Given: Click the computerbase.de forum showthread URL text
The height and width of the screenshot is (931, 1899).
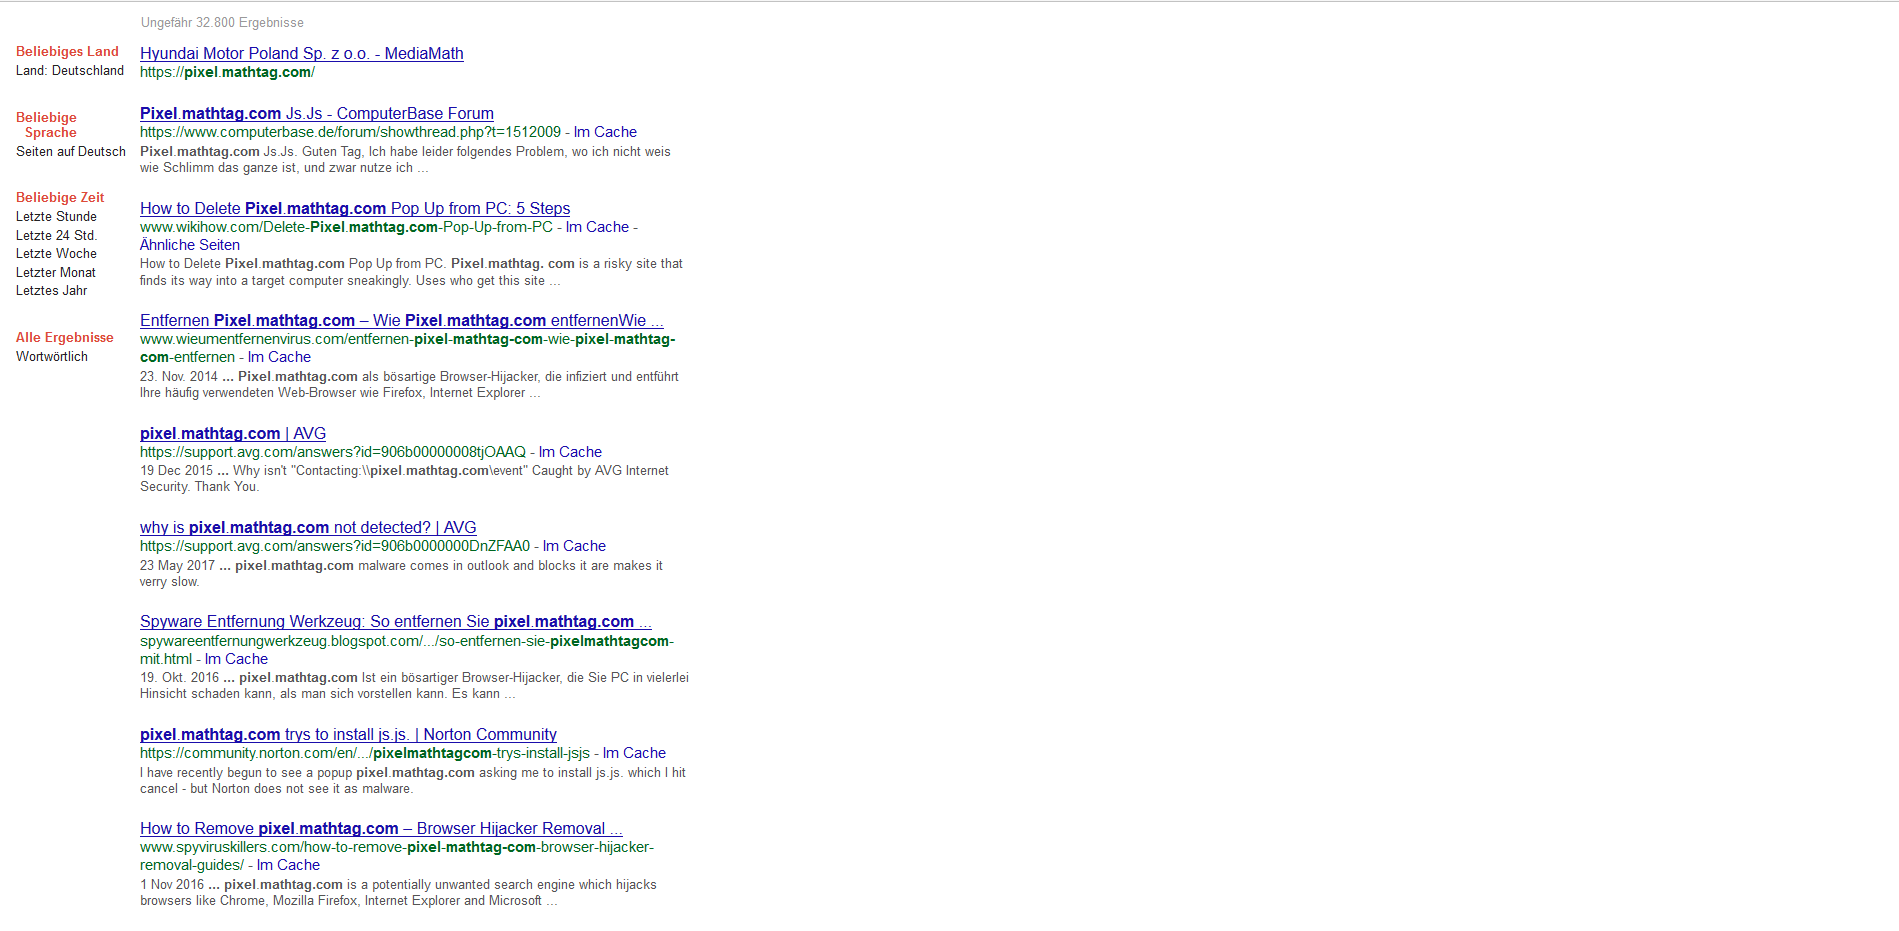Looking at the screenshot, I should tap(350, 132).
